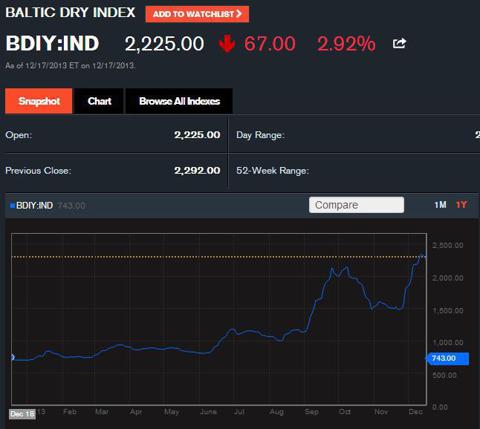Click the red down arrow icon
This screenshot has height=429, width=480.
coord(227,44)
